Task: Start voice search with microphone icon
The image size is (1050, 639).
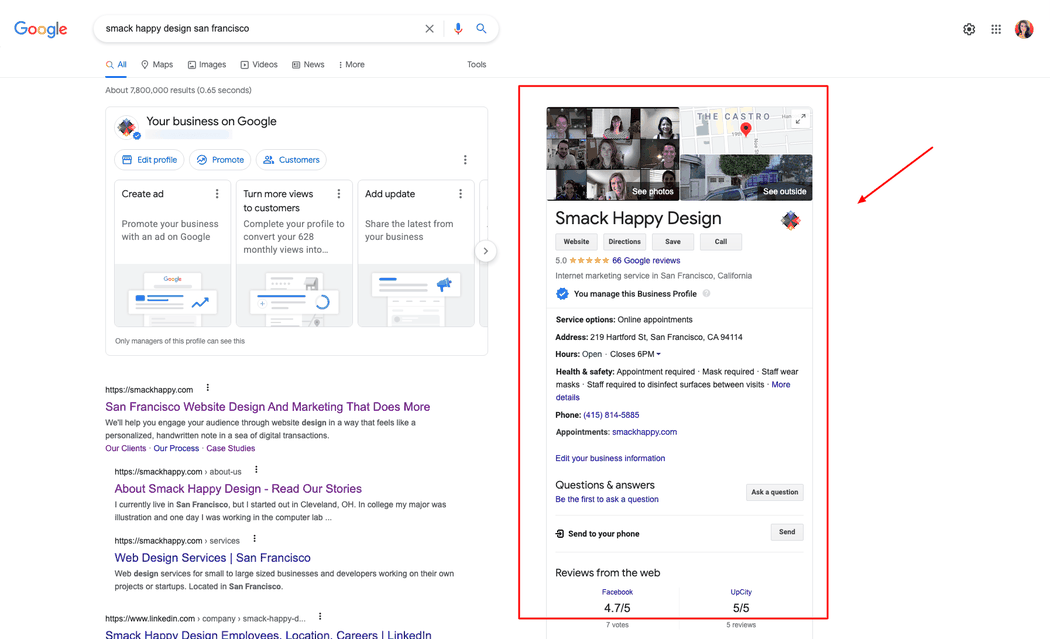Action: click(458, 29)
